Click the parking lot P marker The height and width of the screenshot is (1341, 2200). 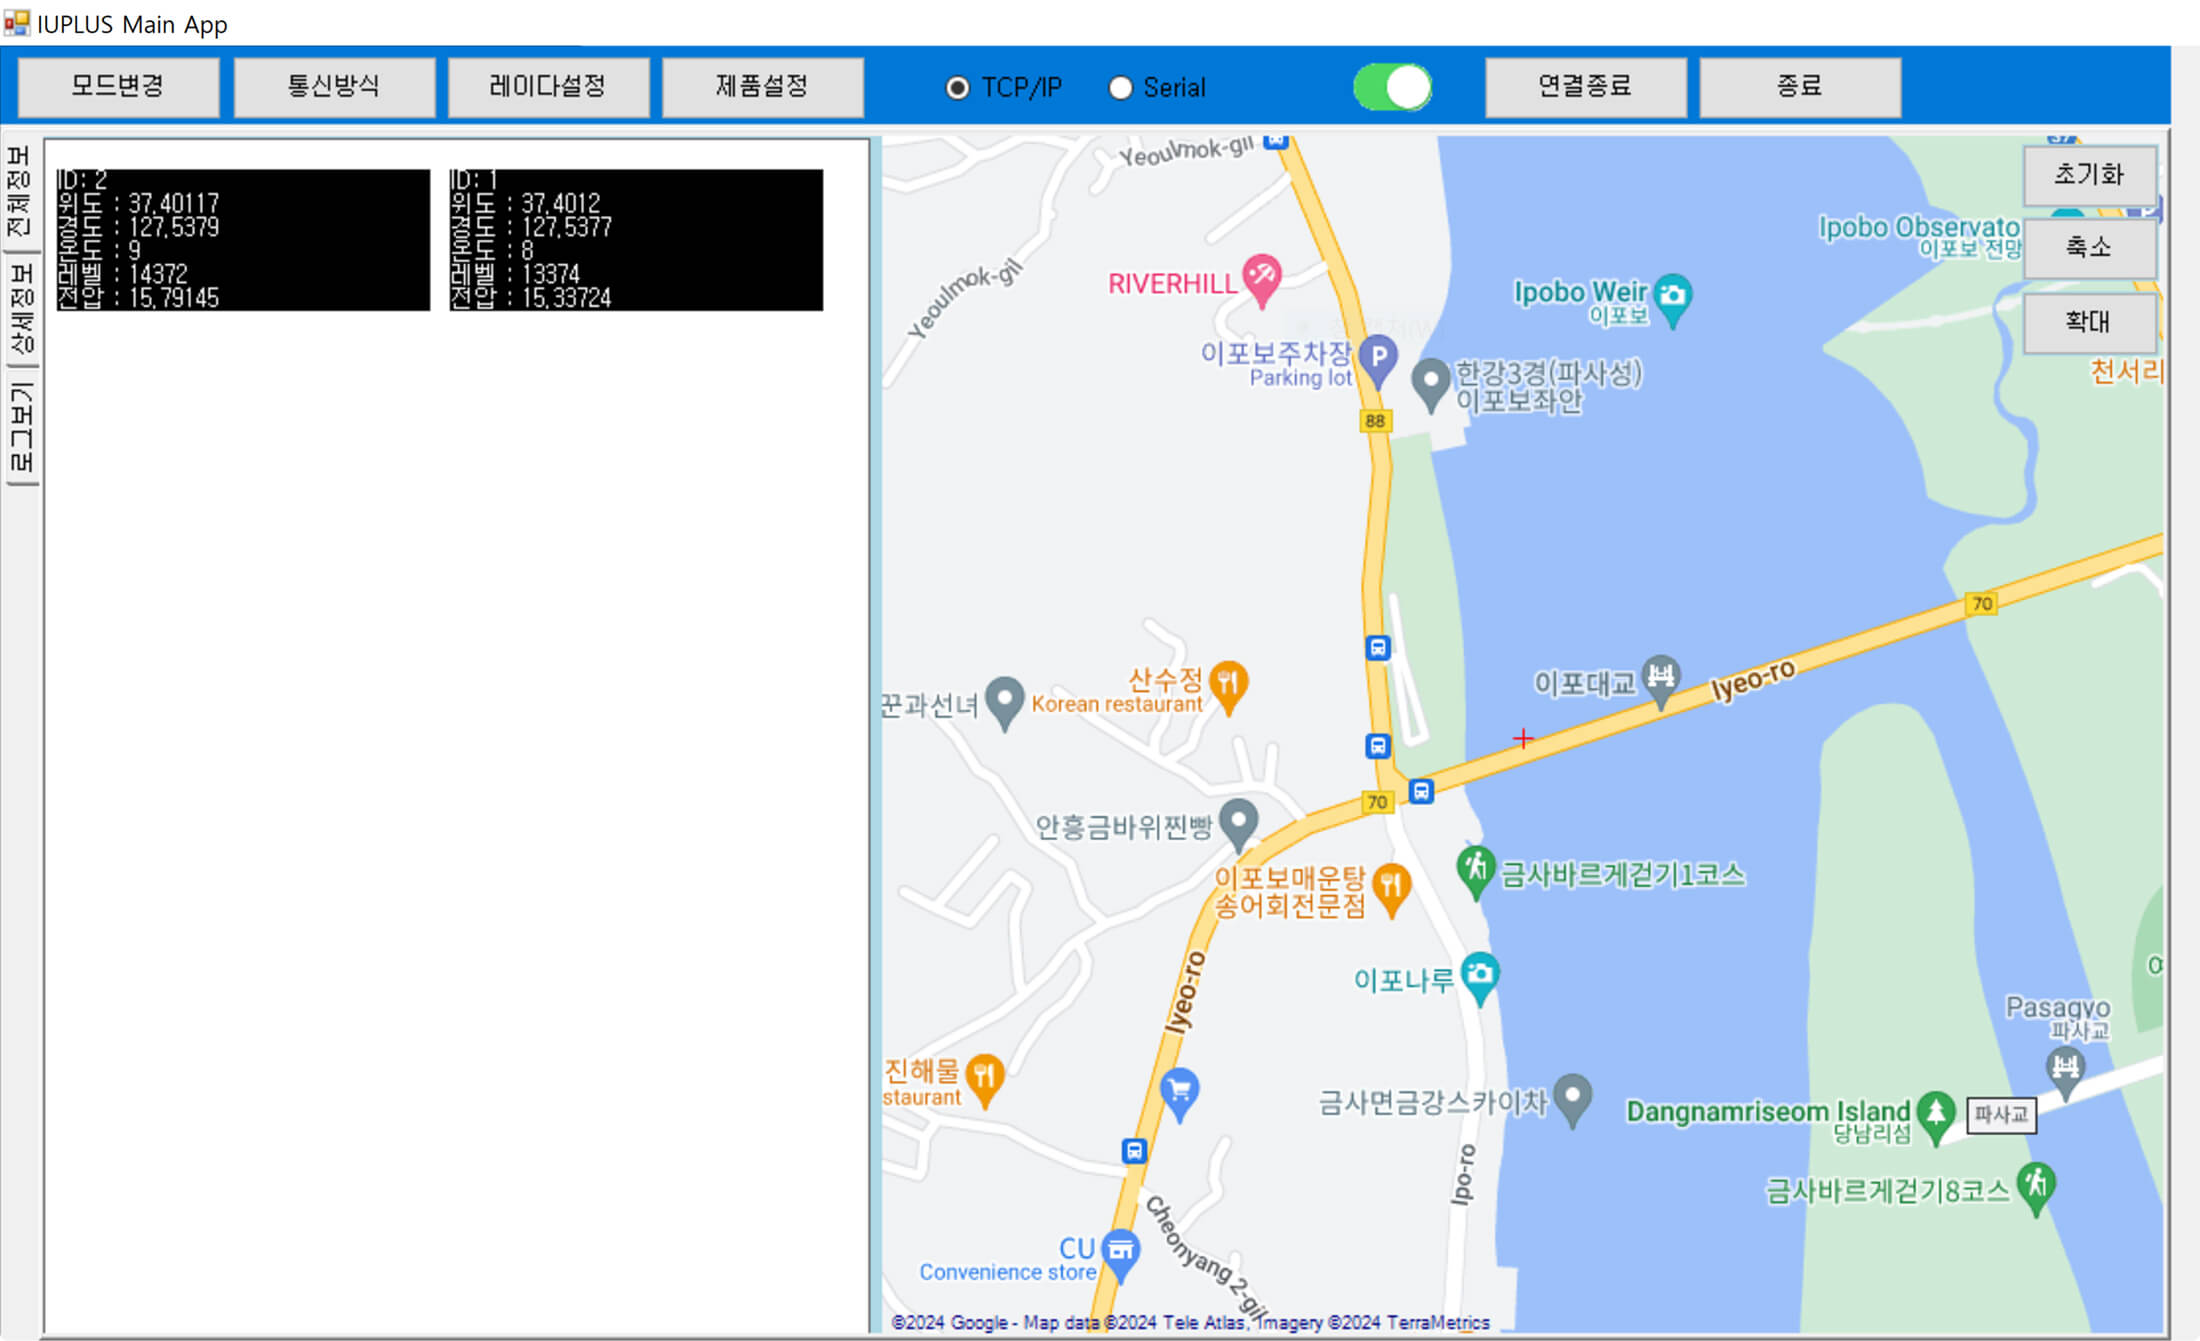(x=1378, y=357)
